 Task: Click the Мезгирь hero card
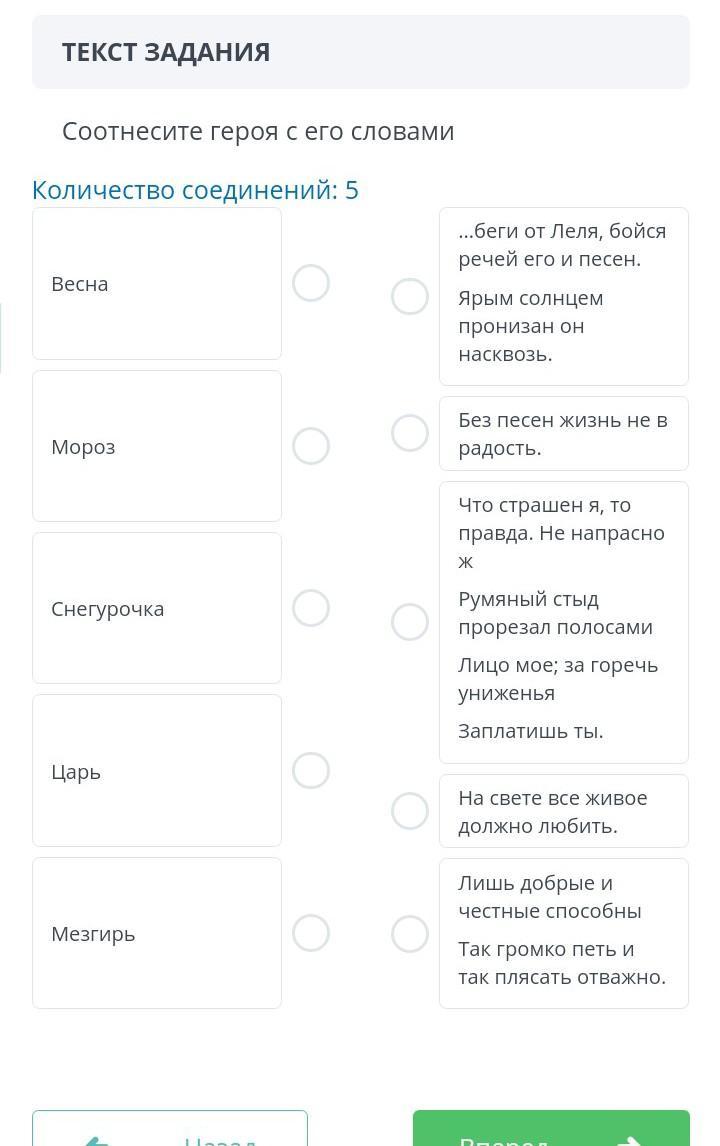pyautogui.click(x=157, y=933)
